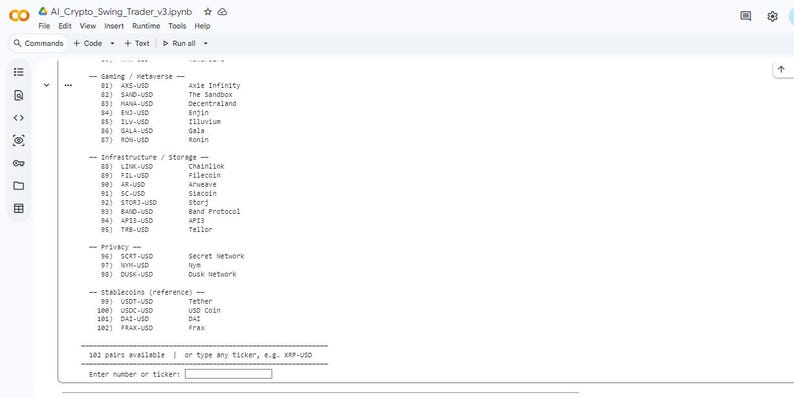Click the Google Drive file icon

[x=43, y=12]
